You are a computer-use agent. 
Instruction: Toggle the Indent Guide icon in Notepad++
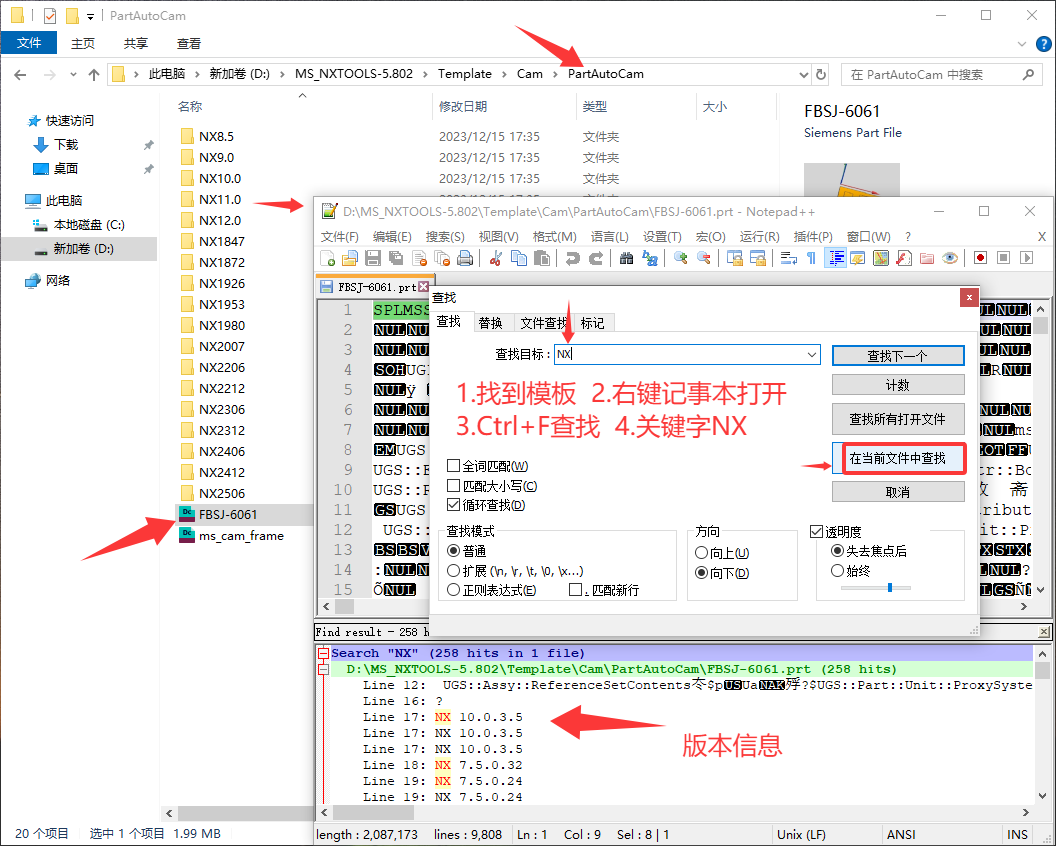coord(835,258)
